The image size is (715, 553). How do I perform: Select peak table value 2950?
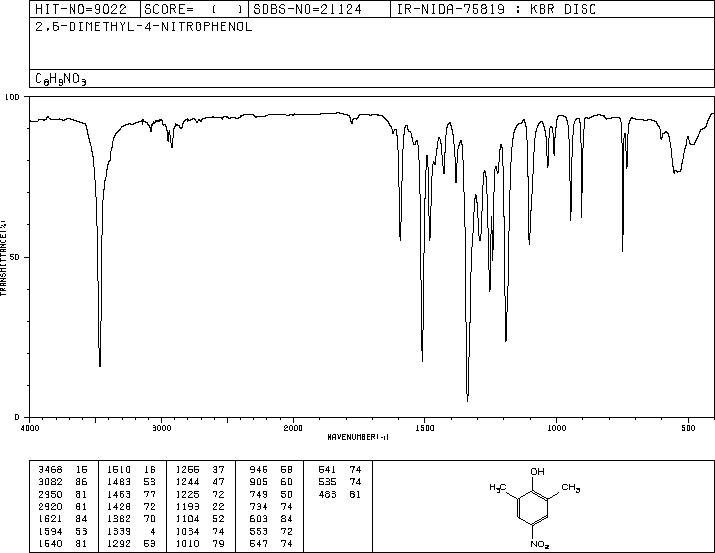50,494
